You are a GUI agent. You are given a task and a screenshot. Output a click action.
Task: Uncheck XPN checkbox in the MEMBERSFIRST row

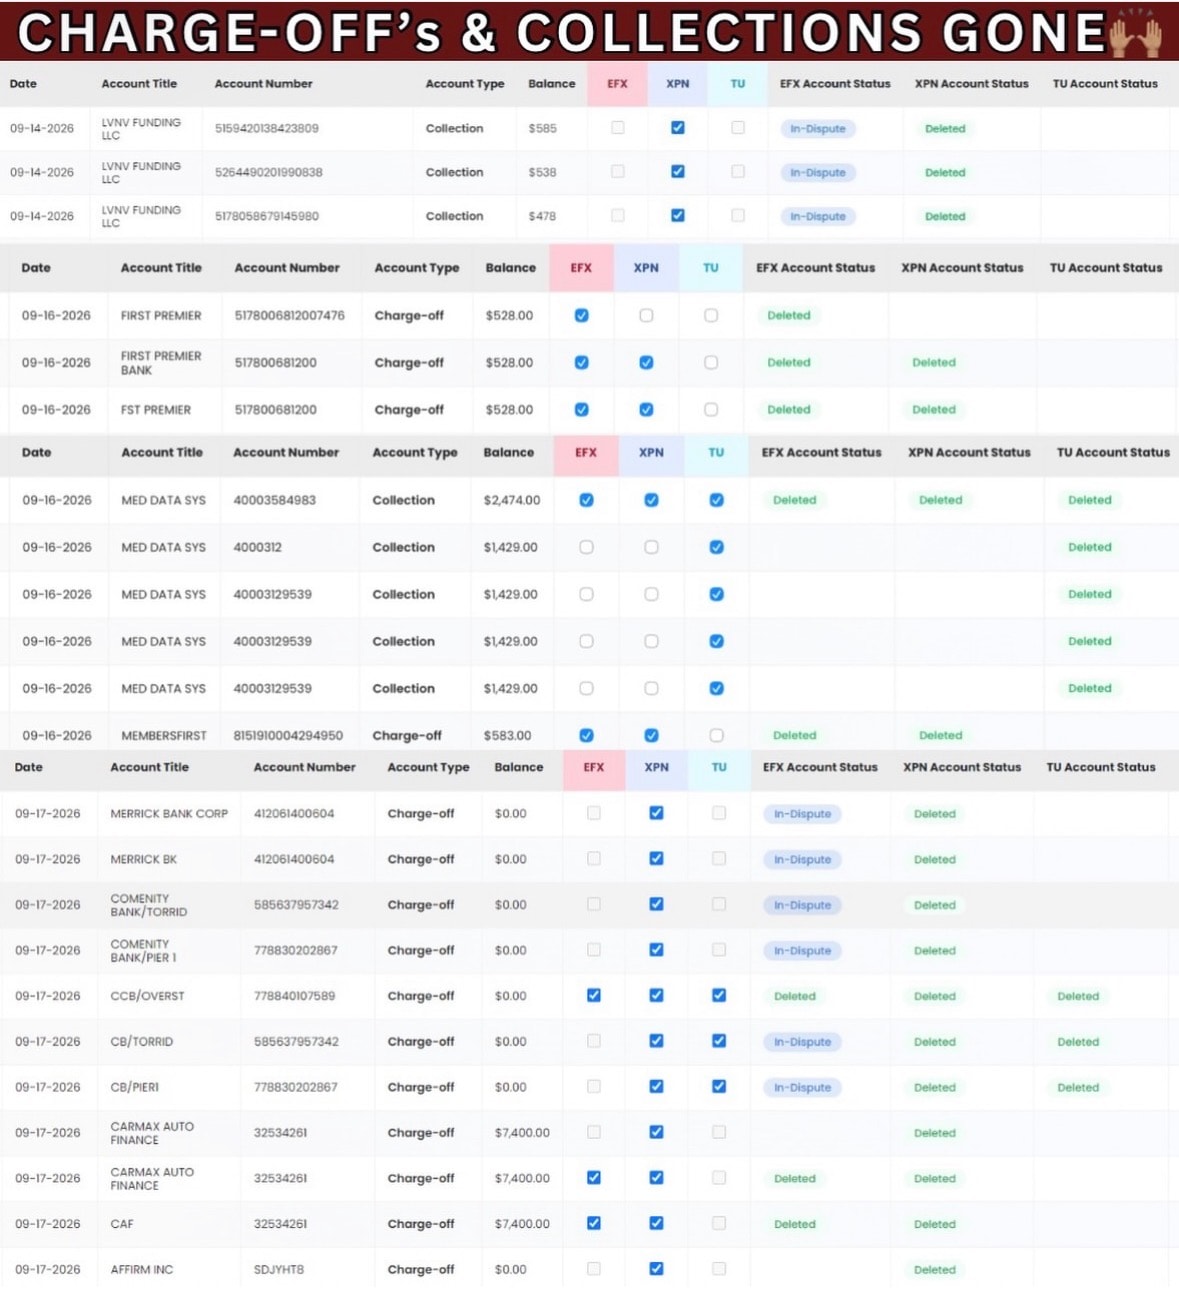[x=651, y=735]
